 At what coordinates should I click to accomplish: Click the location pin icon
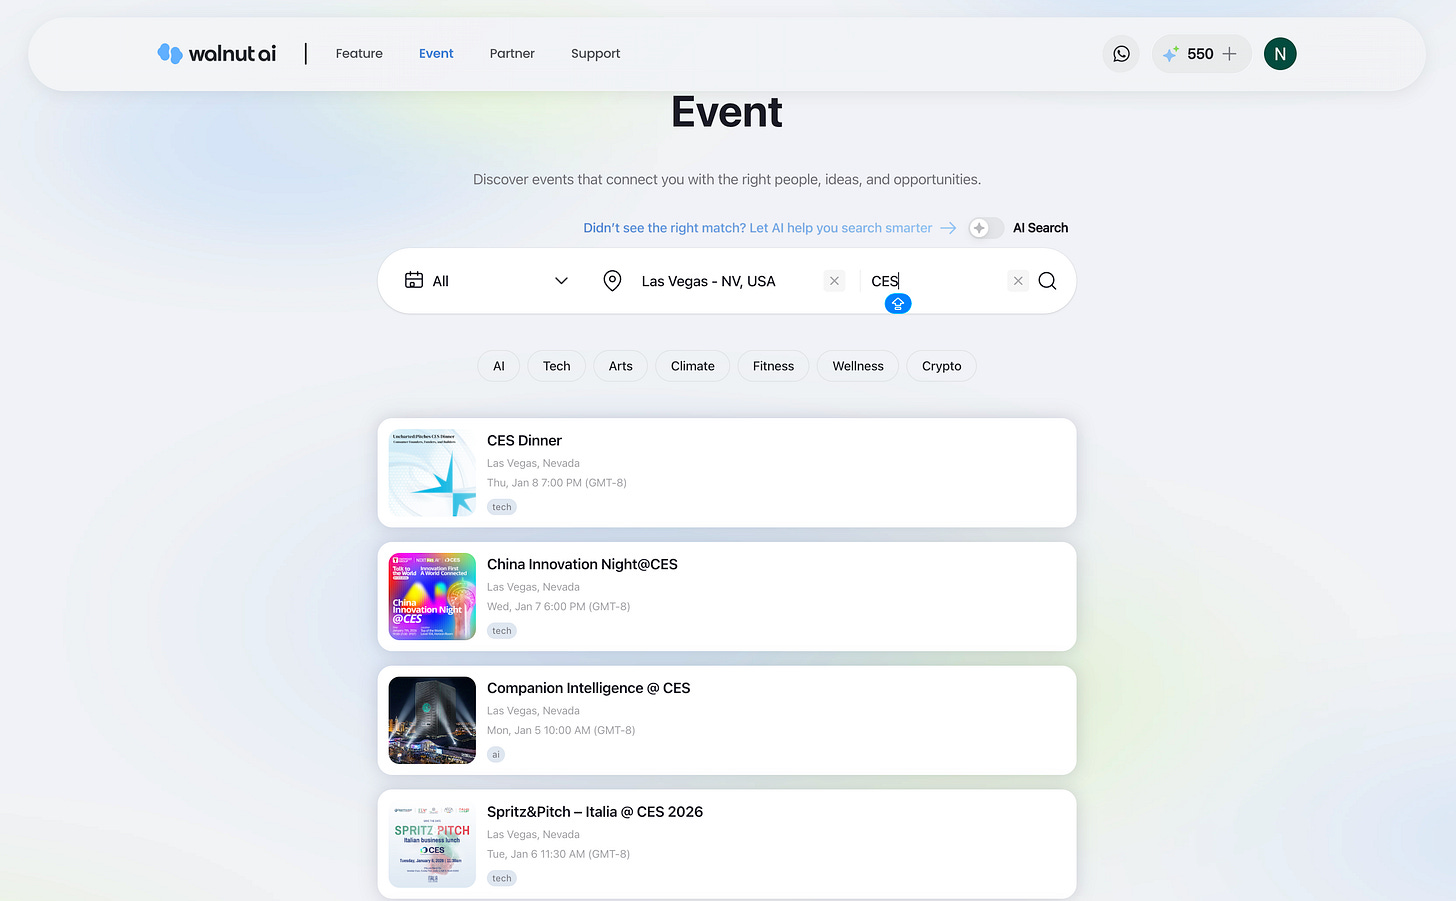613,281
